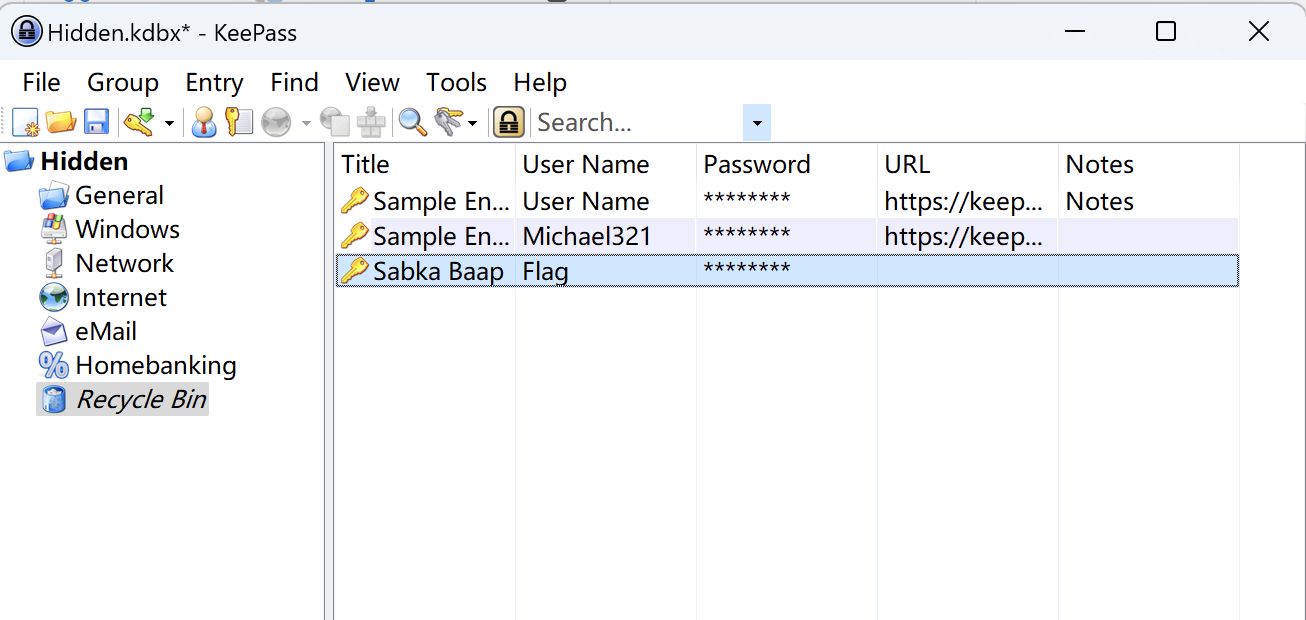Select the Michael321 entry row

pyautogui.click(x=586, y=236)
